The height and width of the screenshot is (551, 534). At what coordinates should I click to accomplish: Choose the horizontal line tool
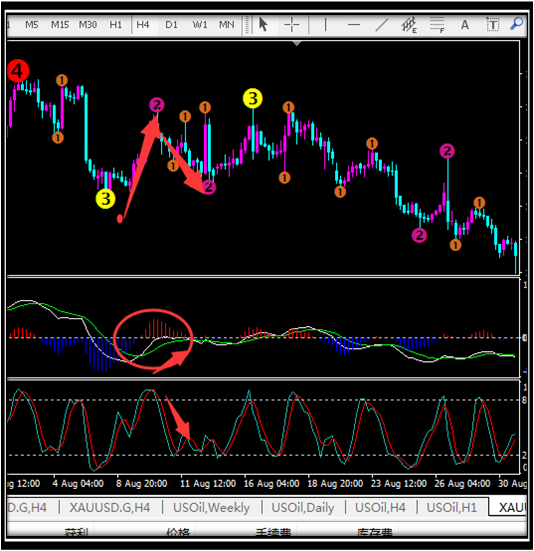click(353, 25)
